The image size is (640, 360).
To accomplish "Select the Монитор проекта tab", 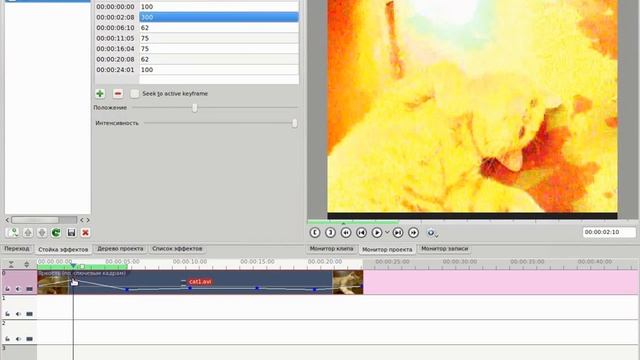I will coord(387,249).
